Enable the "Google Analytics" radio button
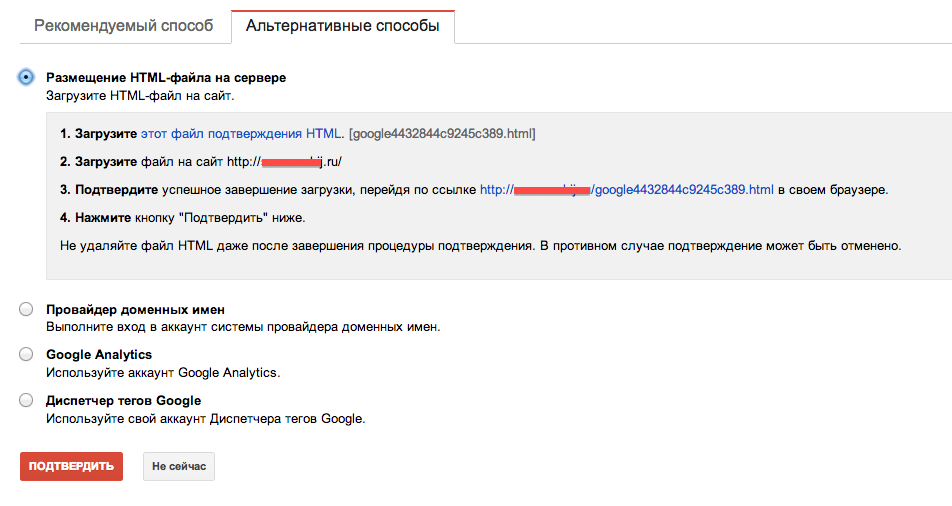The image size is (952, 506). (26, 355)
